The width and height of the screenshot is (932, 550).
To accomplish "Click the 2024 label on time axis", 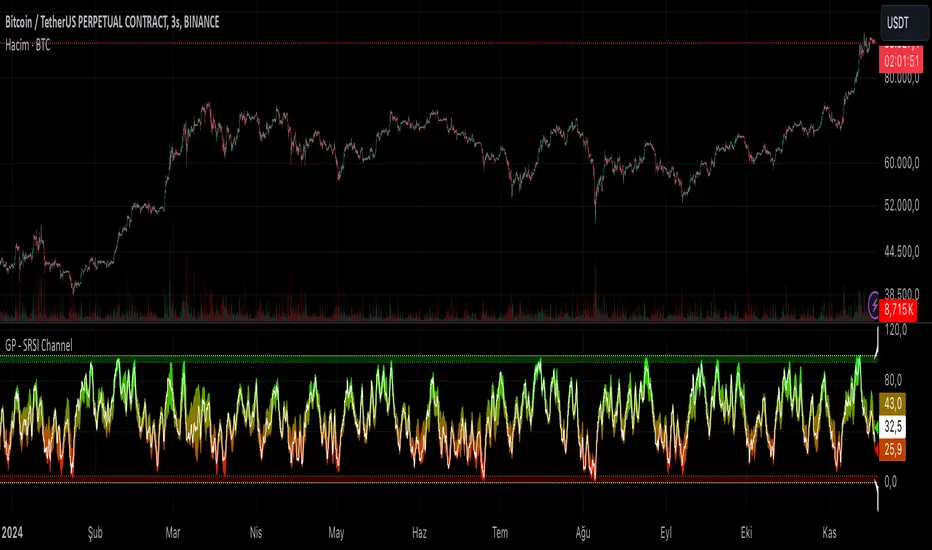I will click(x=12, y=532).
